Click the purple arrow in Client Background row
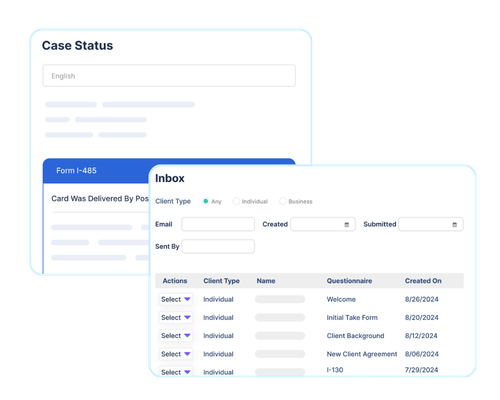This screenshot has height=400, width=500. 187,335
